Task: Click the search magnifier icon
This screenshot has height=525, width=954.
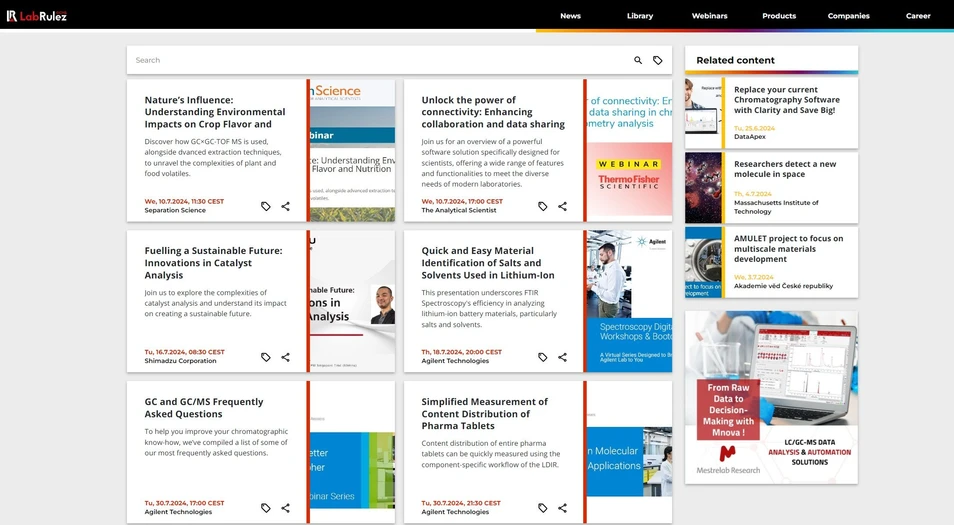Action: click(638, 60)
